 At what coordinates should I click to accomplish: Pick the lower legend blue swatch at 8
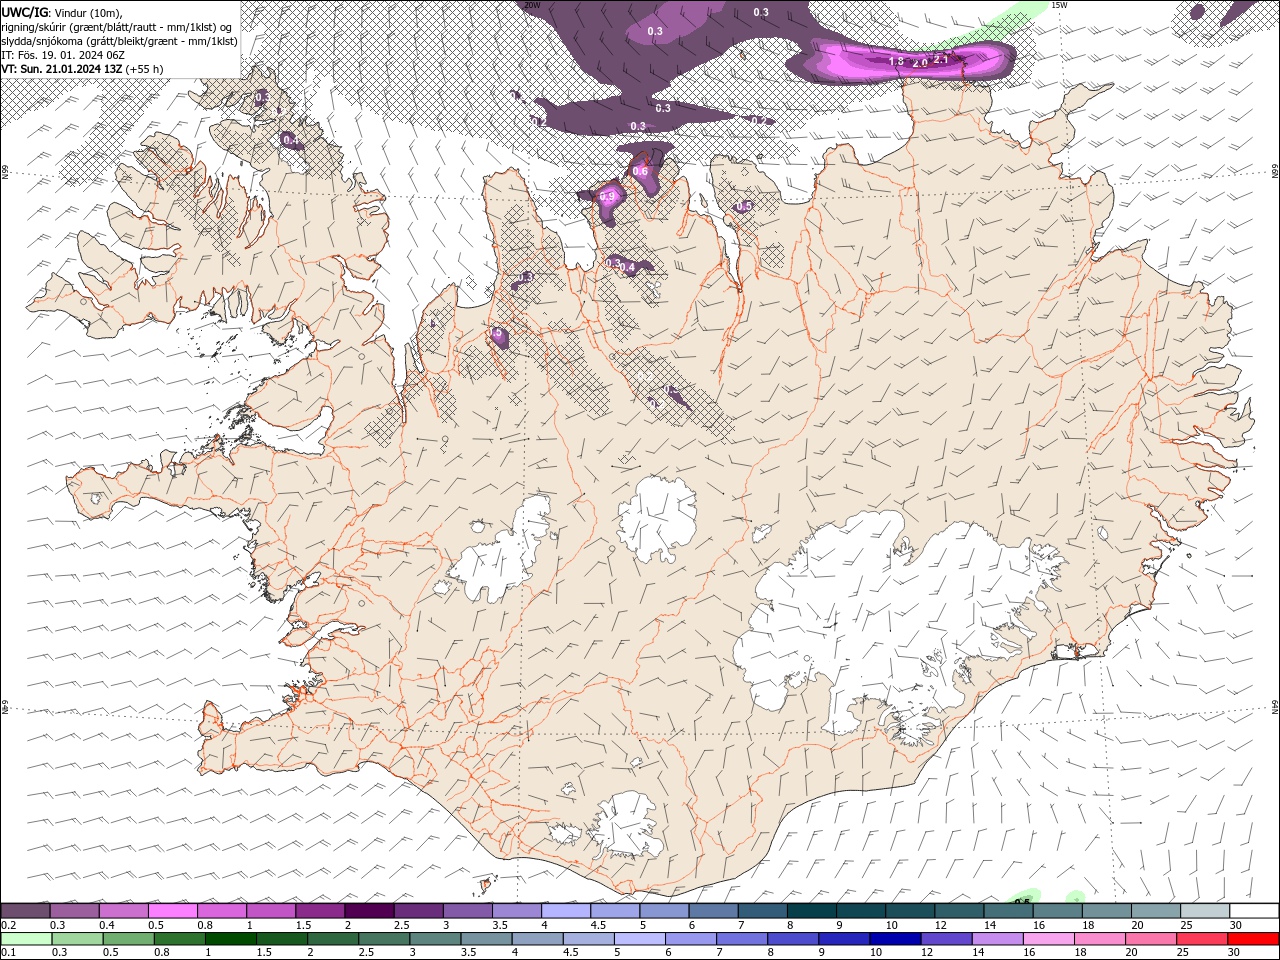pos(792,939)
